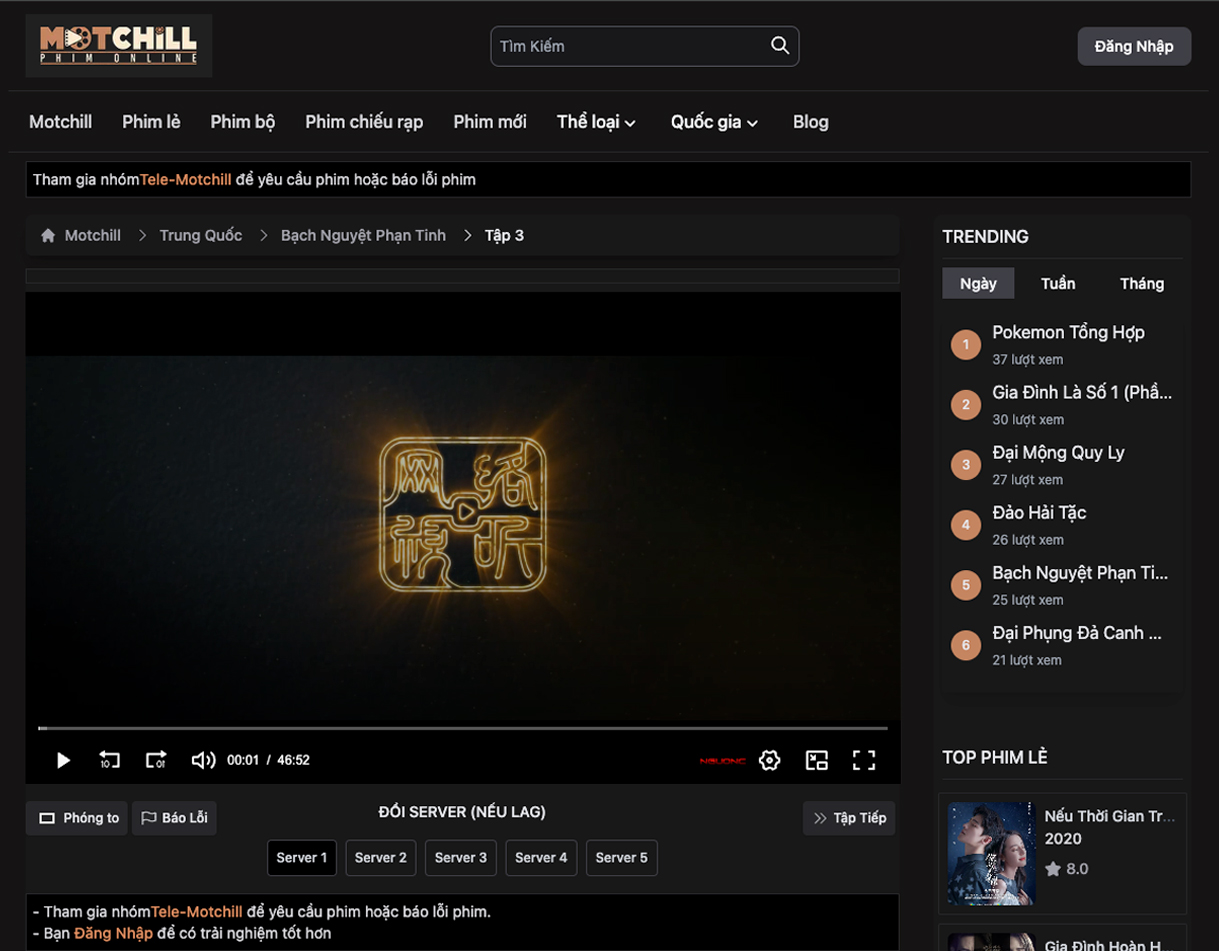Image resolution: width=1219 pixels, height=951 pixels.
Task: Click the video progress bar
Action: 463,728
